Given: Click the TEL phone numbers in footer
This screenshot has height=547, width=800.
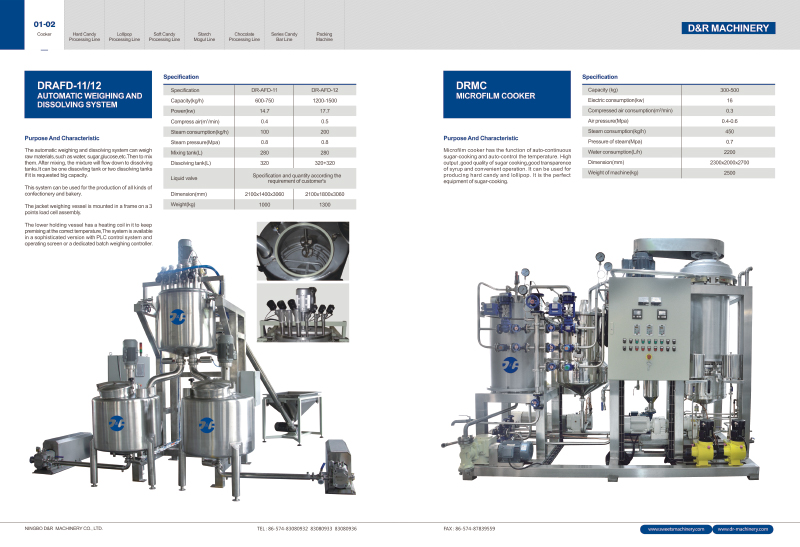Looking at the screenshot, I should pos(307,529).
